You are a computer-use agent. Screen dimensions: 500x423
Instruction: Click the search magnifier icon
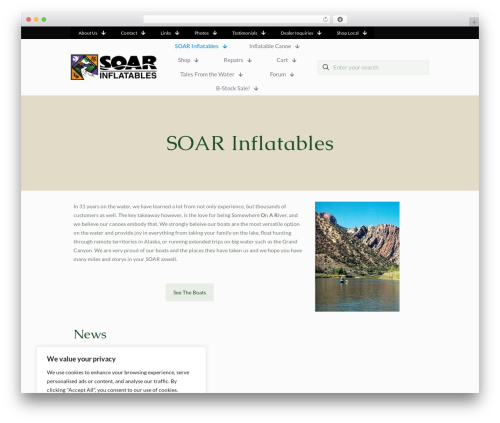point(325,67)
